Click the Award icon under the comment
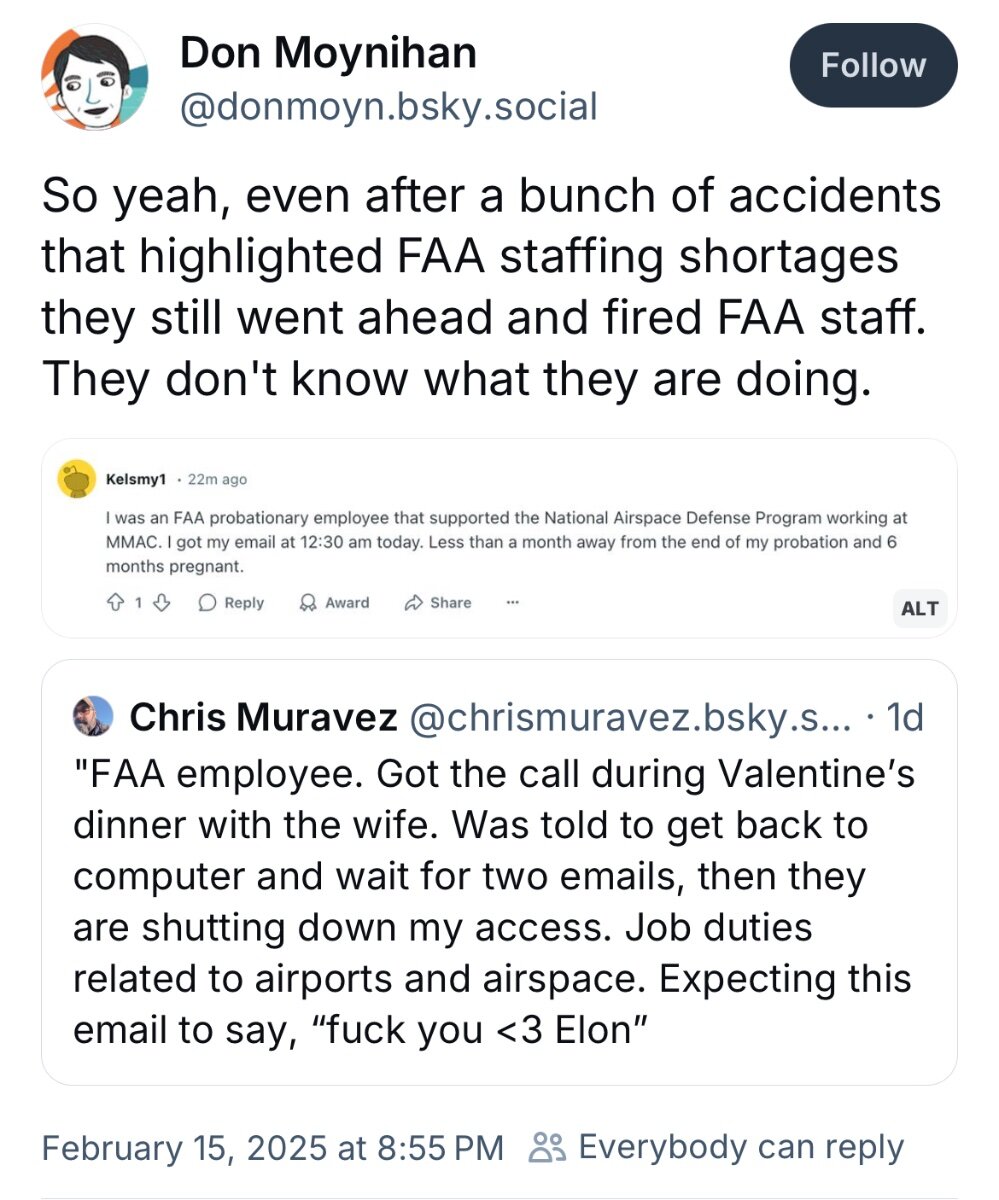The image size is (999, 1200). 307,603
